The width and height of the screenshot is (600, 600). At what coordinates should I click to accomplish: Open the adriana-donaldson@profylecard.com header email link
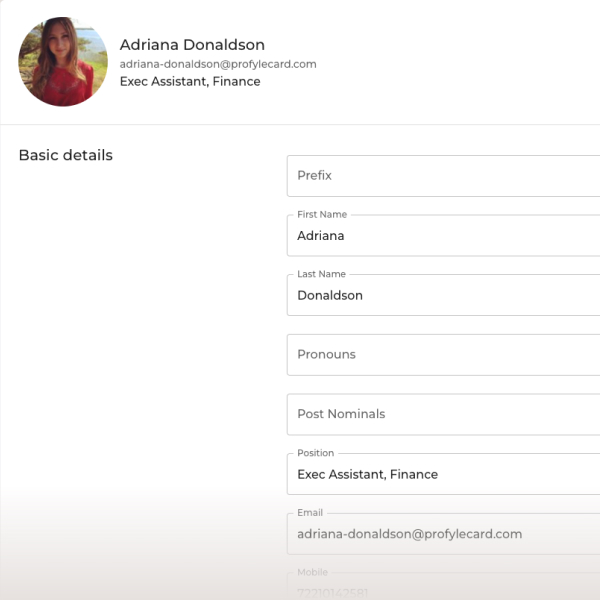click(218, 64)
